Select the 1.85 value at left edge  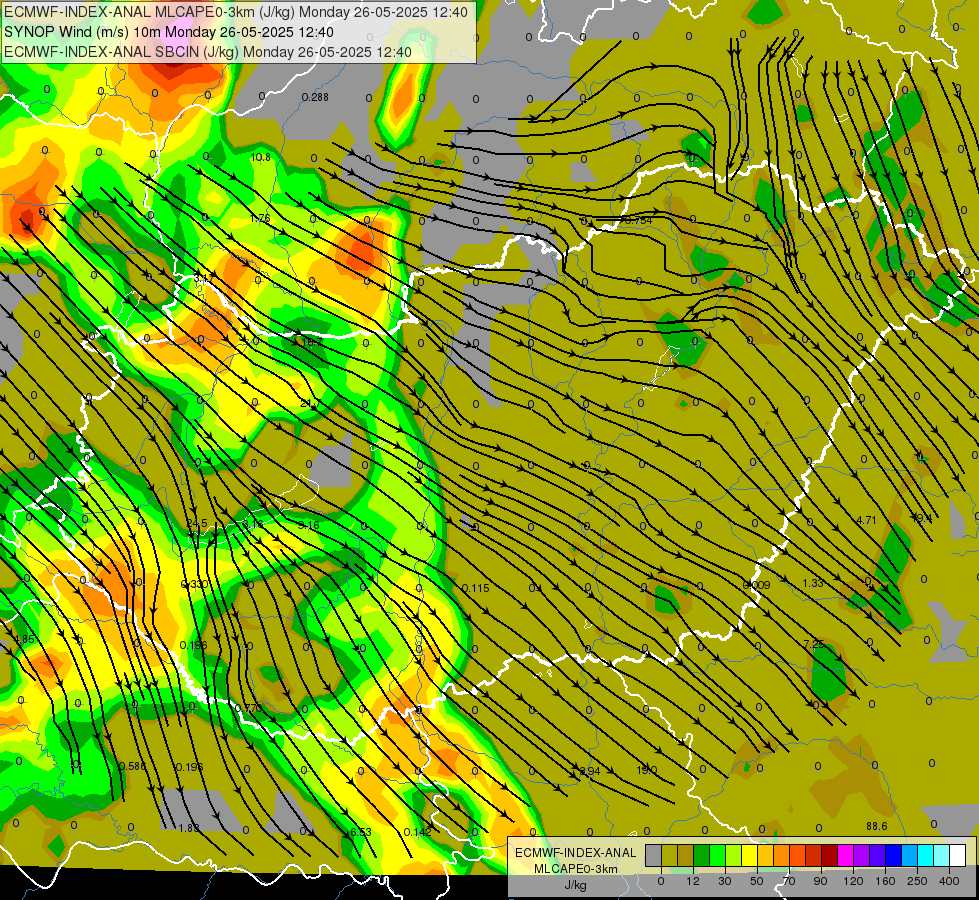[24, 639]
